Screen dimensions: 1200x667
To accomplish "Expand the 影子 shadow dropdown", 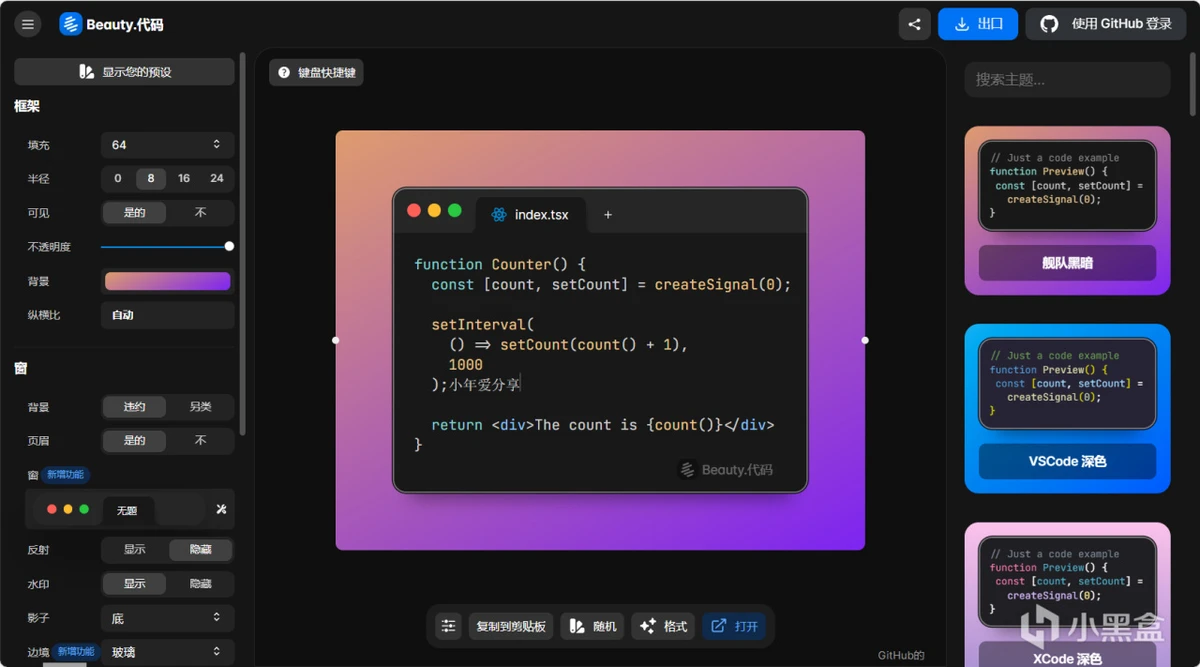I will click(167, 619).
